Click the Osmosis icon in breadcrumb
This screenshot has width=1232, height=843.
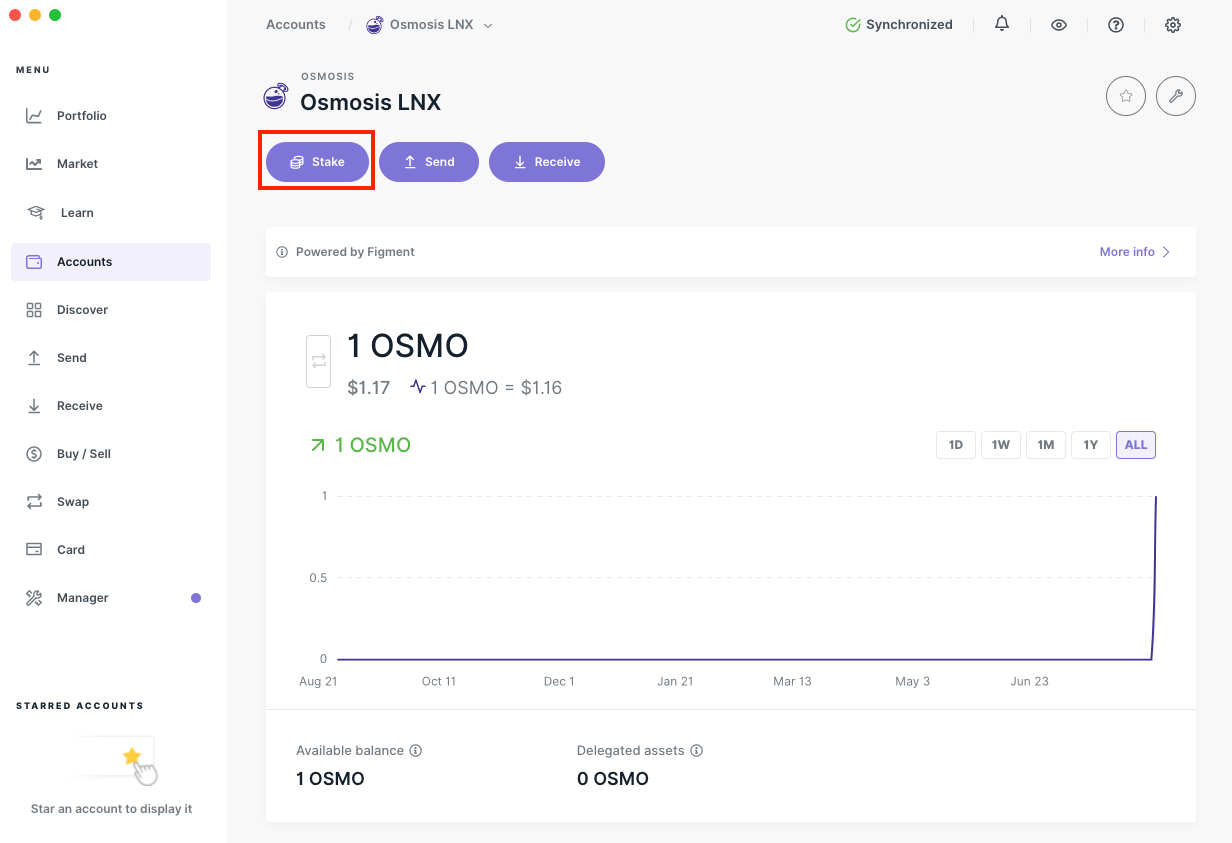point(375,25)
